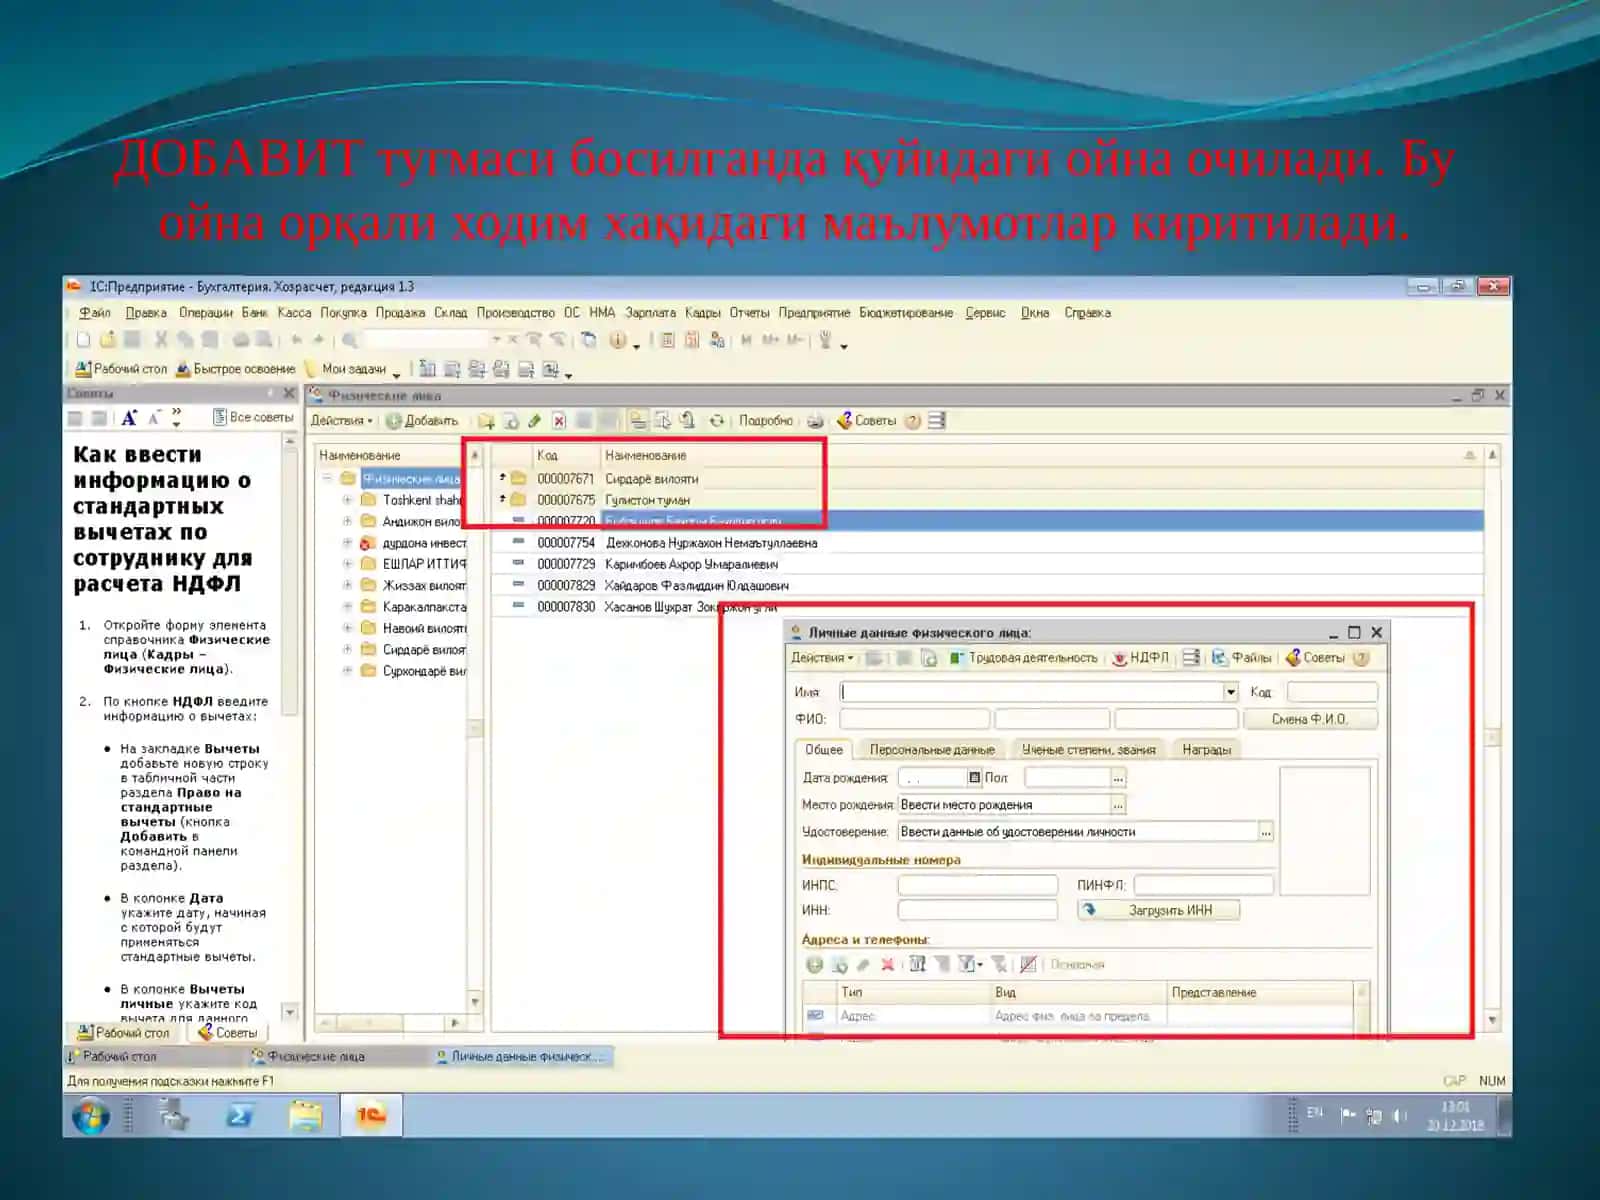Open the Операции menu
Image resolution: width=1600 pixels, height=1200 pixels.
(x=205, y=313)
